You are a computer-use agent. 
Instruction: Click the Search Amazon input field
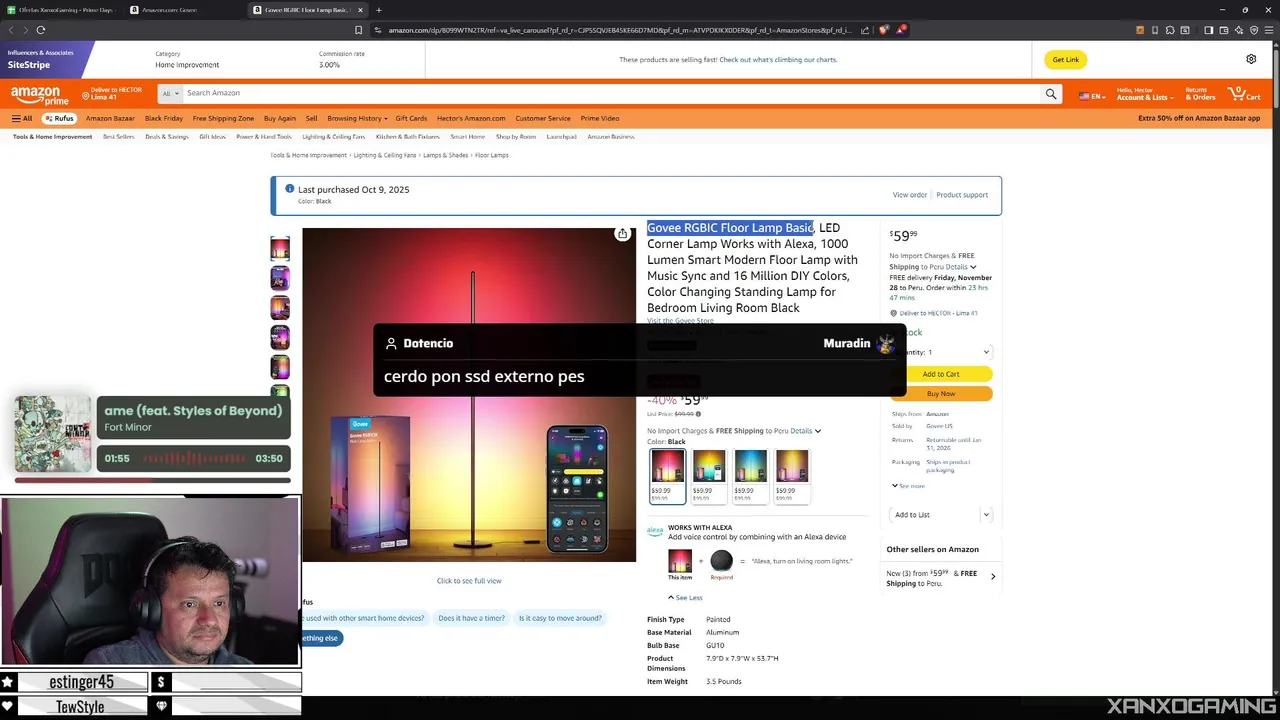pyautogui.click(x=610, y=93)
